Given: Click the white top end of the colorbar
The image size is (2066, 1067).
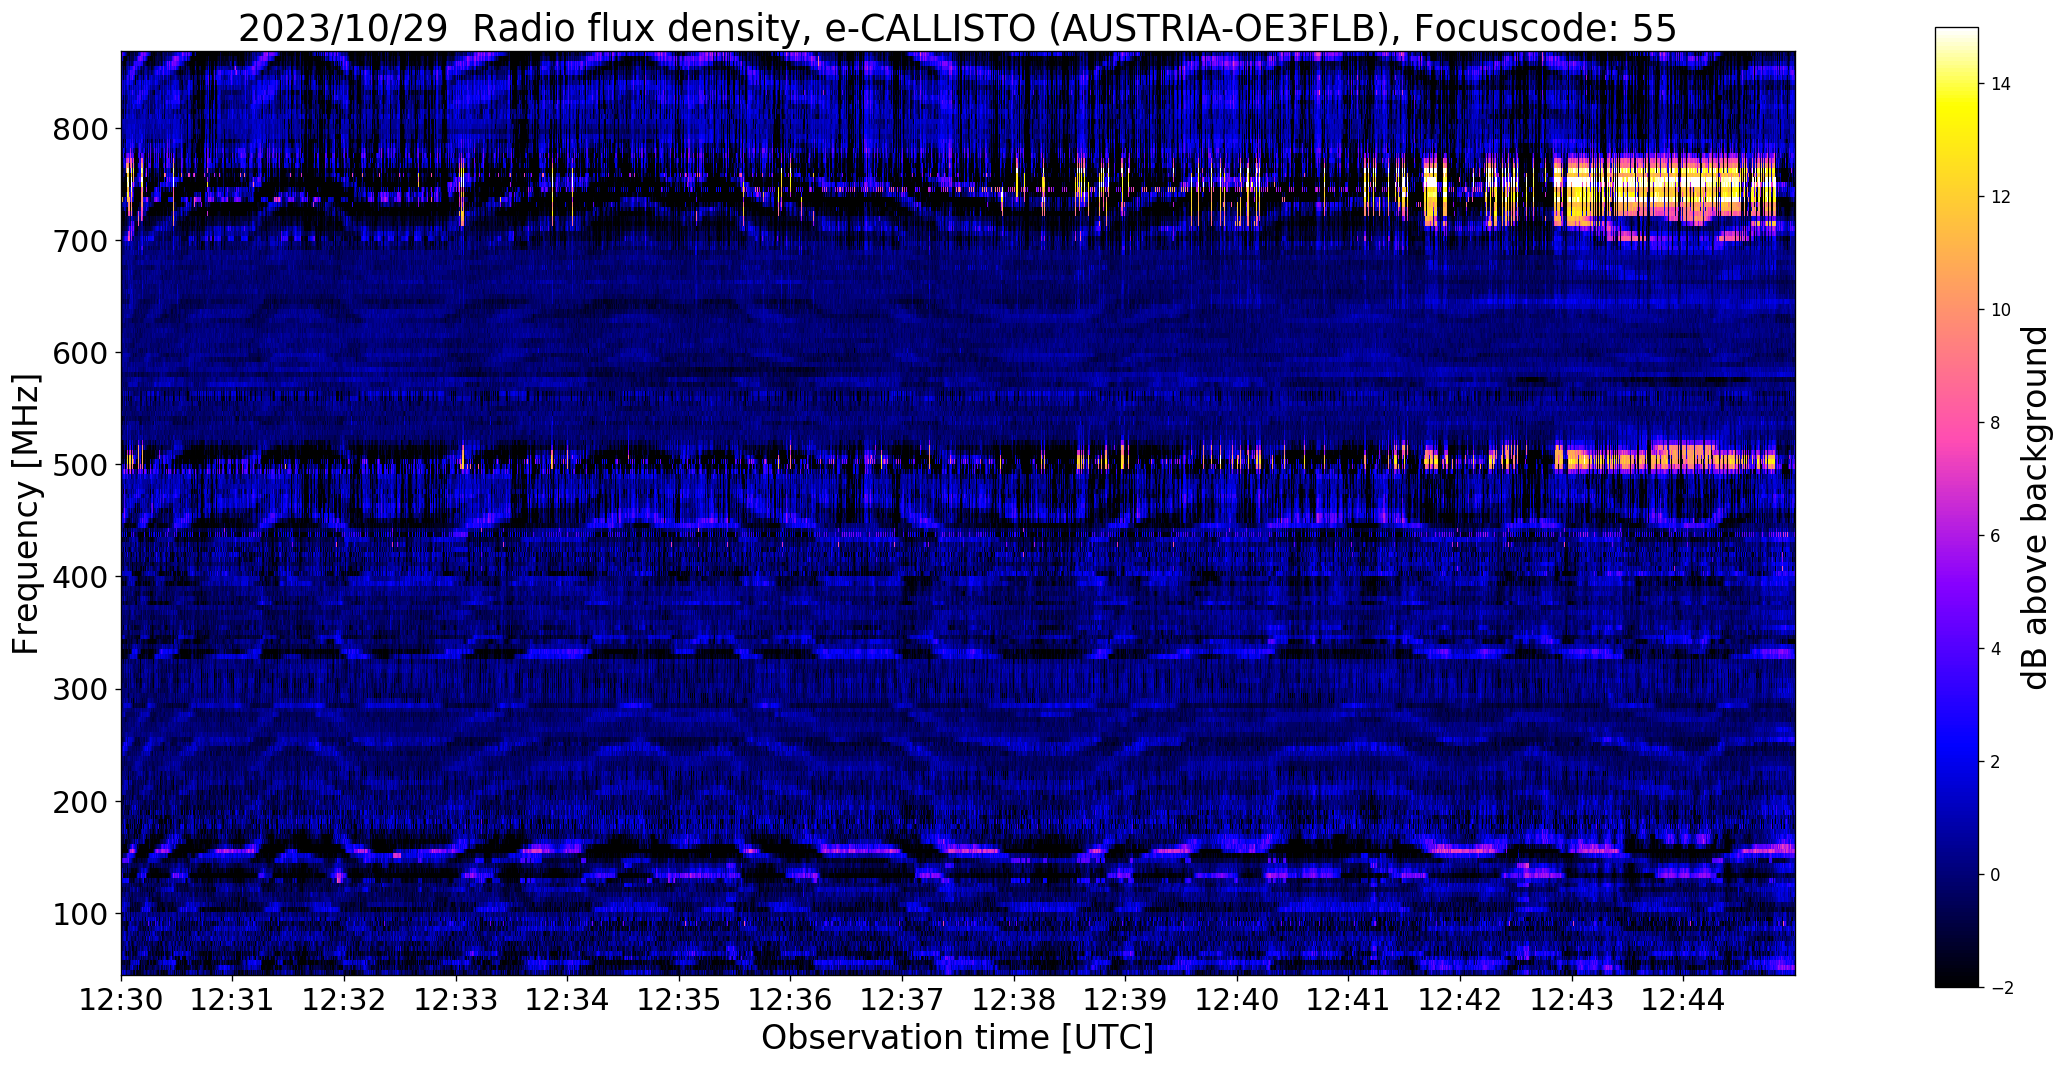Looking at the screenshot, I should click(x=1957, y=35).
